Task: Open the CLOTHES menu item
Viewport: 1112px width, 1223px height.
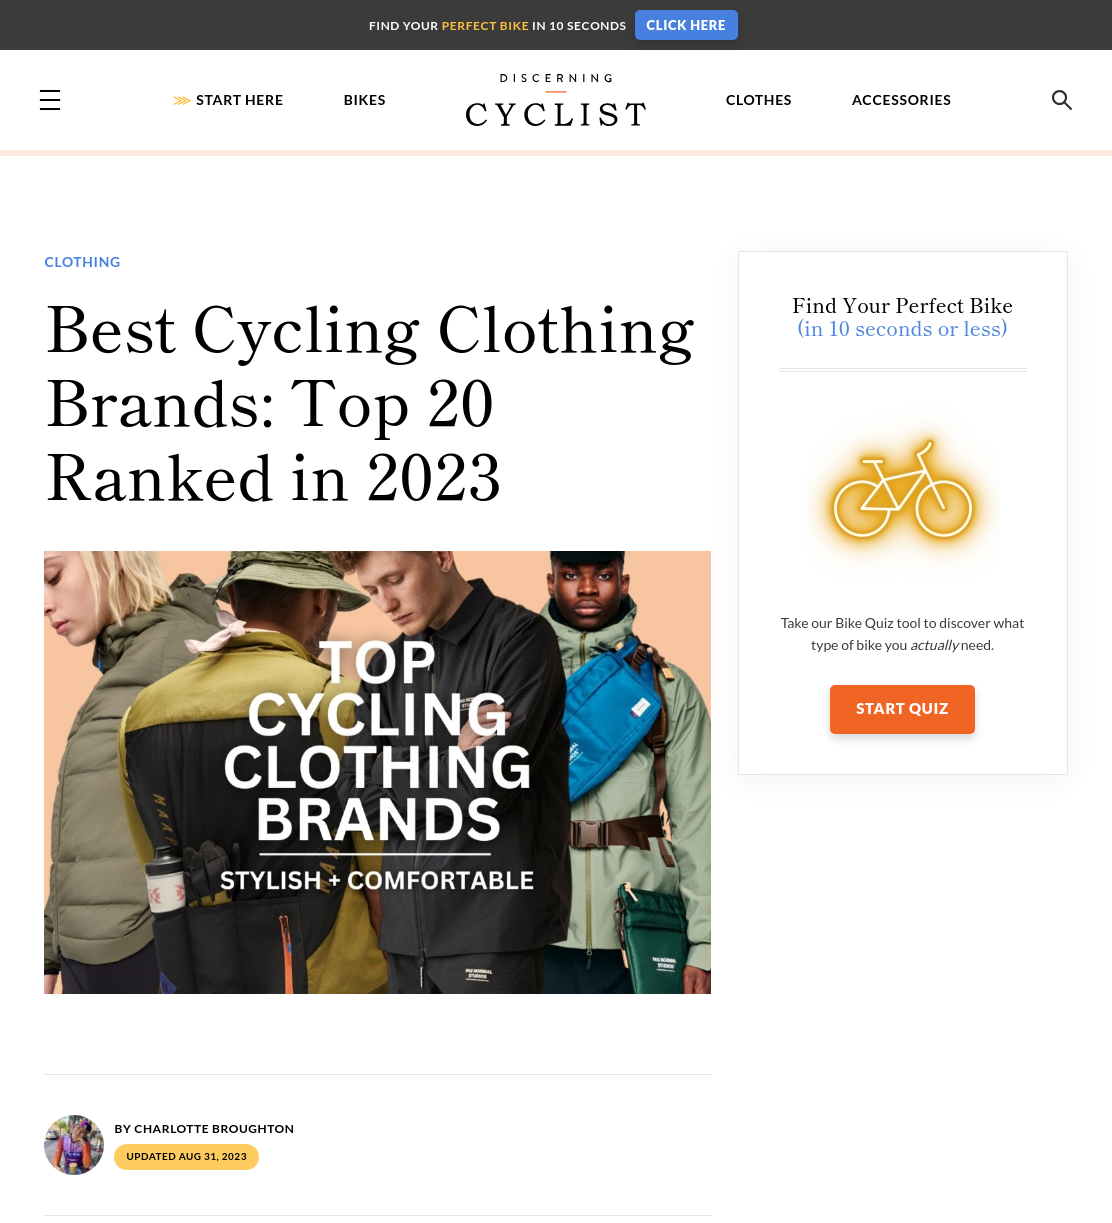Action: coord(759,100)
